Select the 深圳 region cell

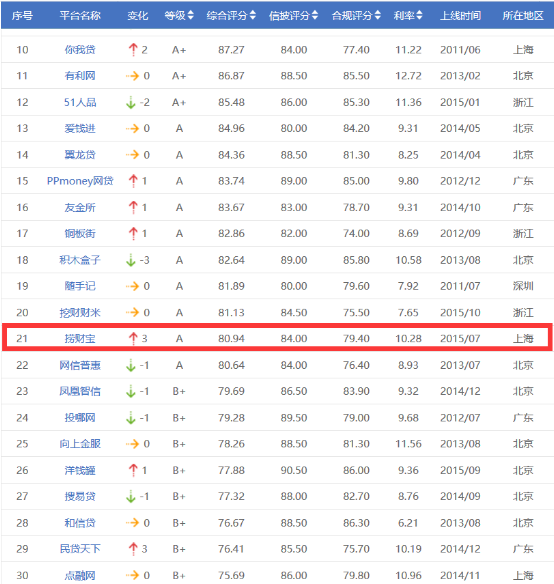pyautogui.click(x=523, y=286)
